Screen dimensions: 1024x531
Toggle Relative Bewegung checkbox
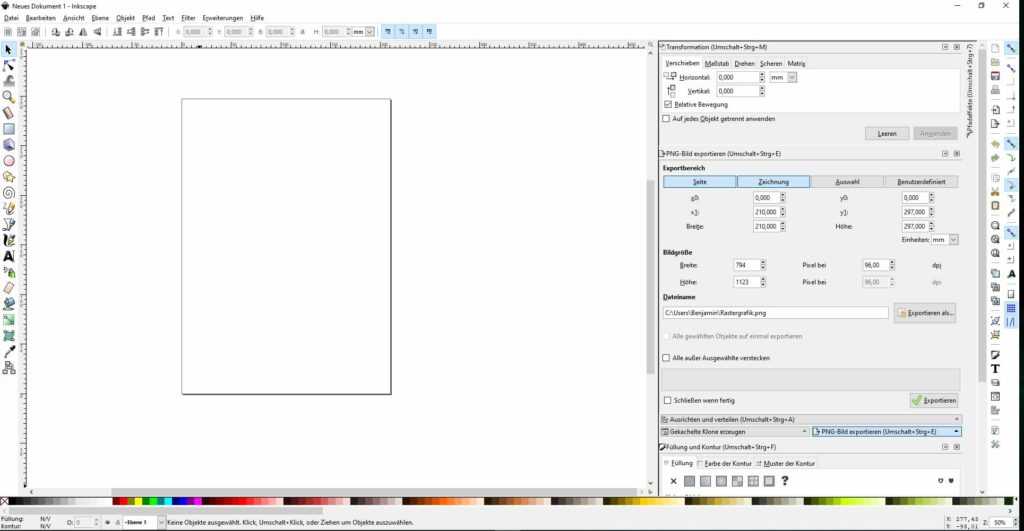click(x=667, y=105)
